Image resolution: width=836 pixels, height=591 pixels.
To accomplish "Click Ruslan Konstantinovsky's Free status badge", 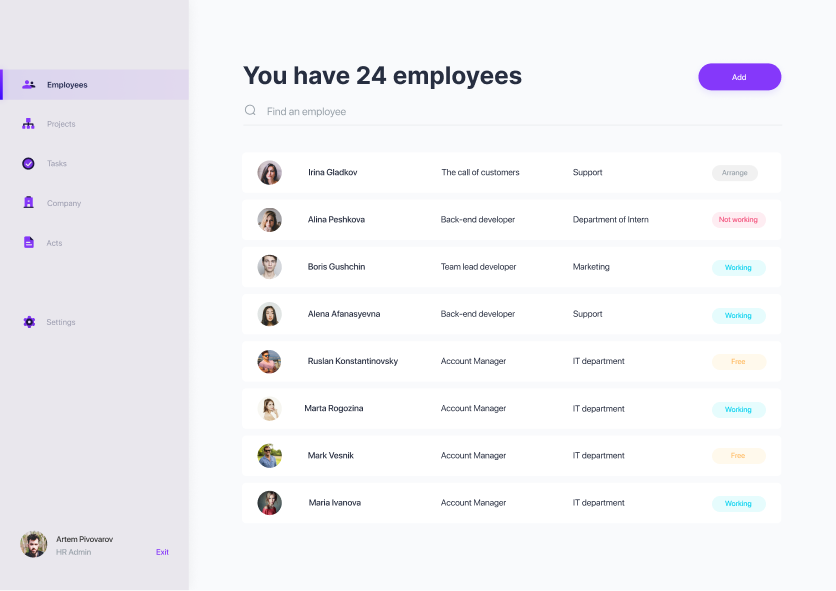I will click(x=738, y=362).
